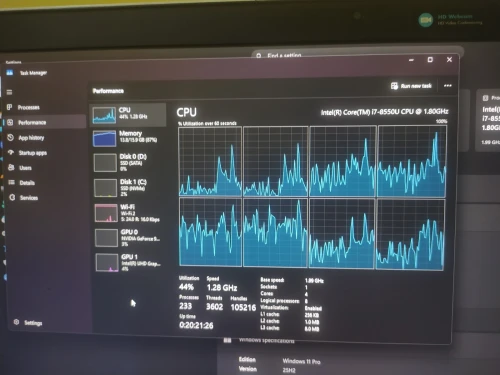Click the Run new task button label

click(416, 86)
